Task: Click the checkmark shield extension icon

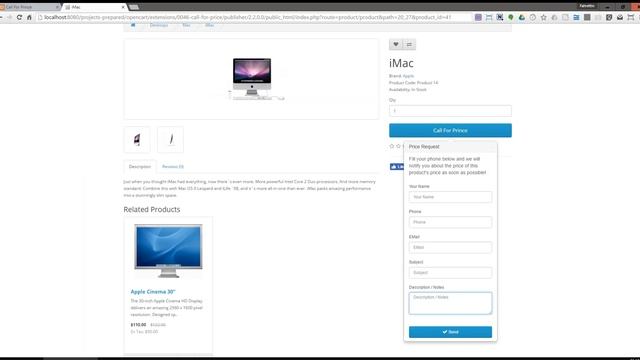Action: (x=609, y=17)
